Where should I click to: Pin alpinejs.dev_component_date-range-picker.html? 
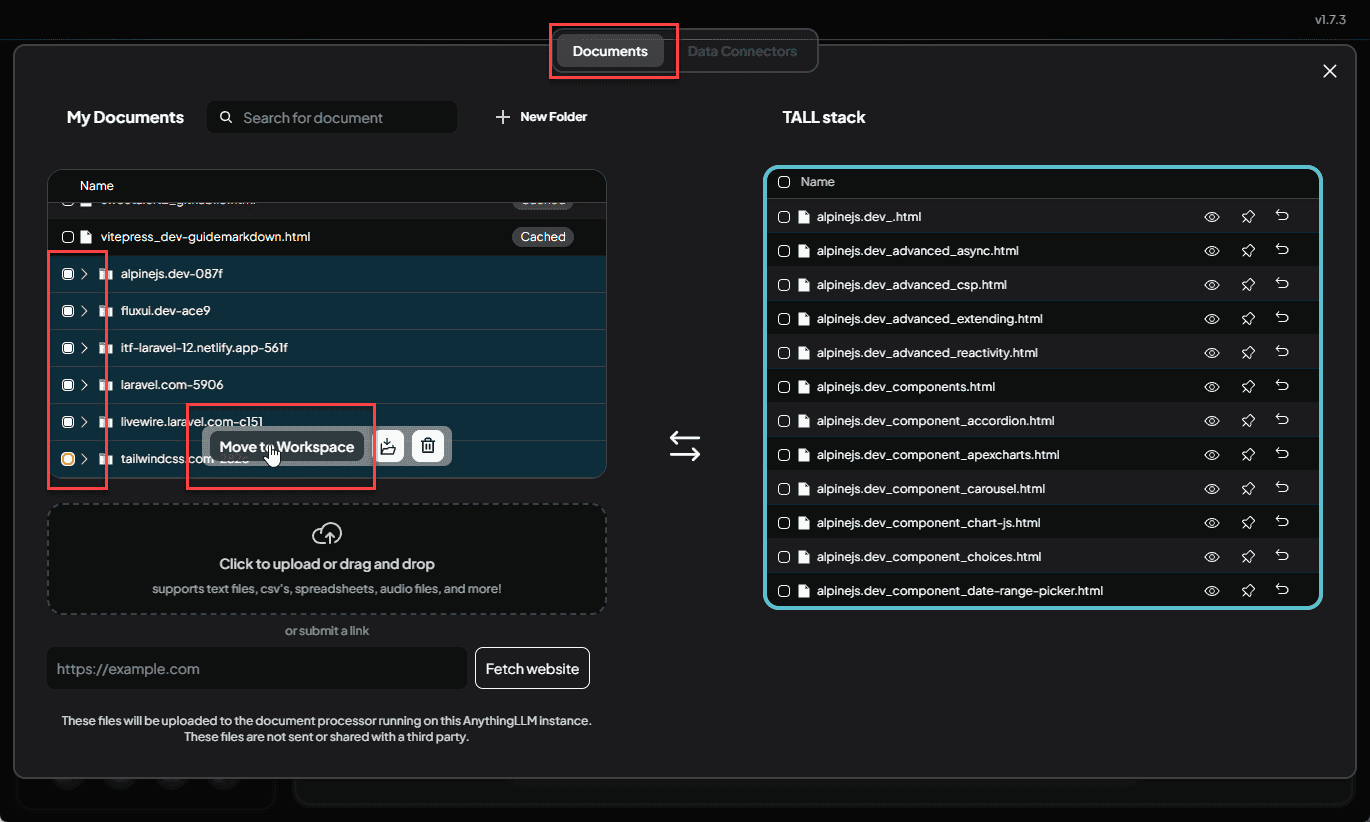tap(1248, 591)
